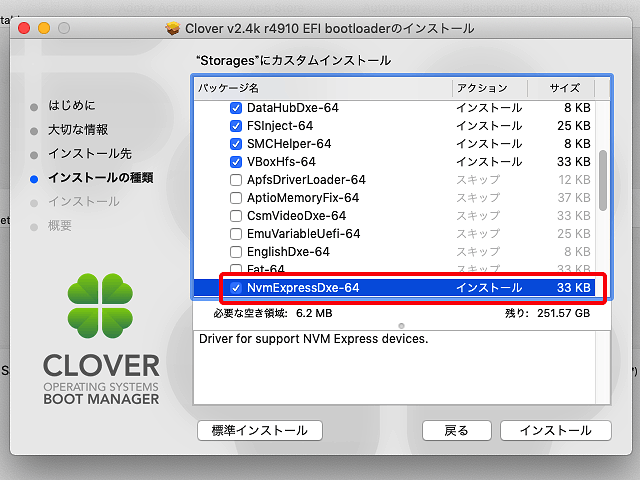640x480 pixels.
Task: Click the installer package icon in title bar
Action: [173, 29]
